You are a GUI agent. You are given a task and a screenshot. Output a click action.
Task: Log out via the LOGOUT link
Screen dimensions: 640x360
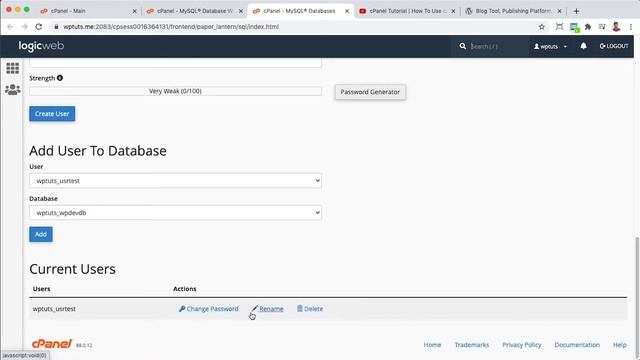[614, 46]
